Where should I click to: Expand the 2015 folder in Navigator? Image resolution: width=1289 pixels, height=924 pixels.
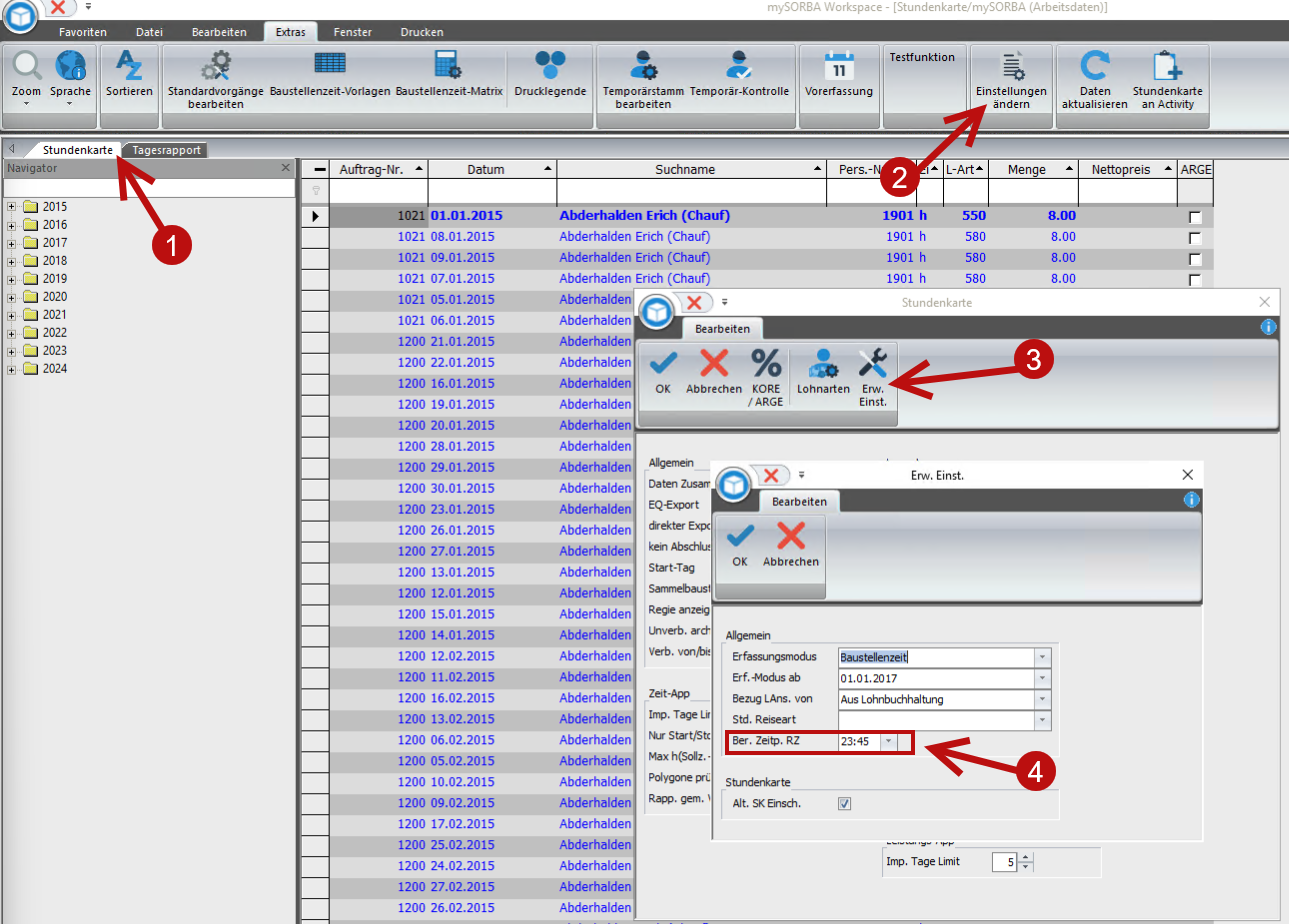[12, 207]
